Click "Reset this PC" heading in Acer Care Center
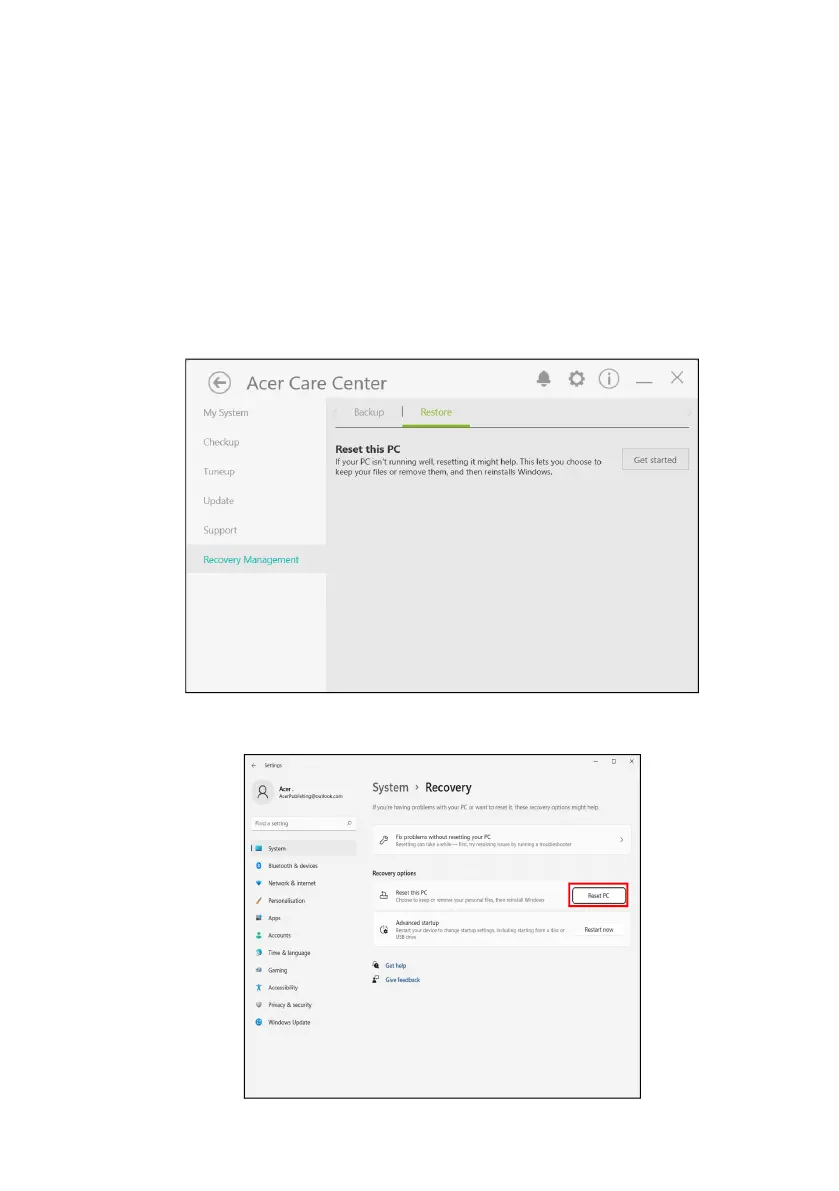This screenshot has width=839, height=1191. coord(367,450)
